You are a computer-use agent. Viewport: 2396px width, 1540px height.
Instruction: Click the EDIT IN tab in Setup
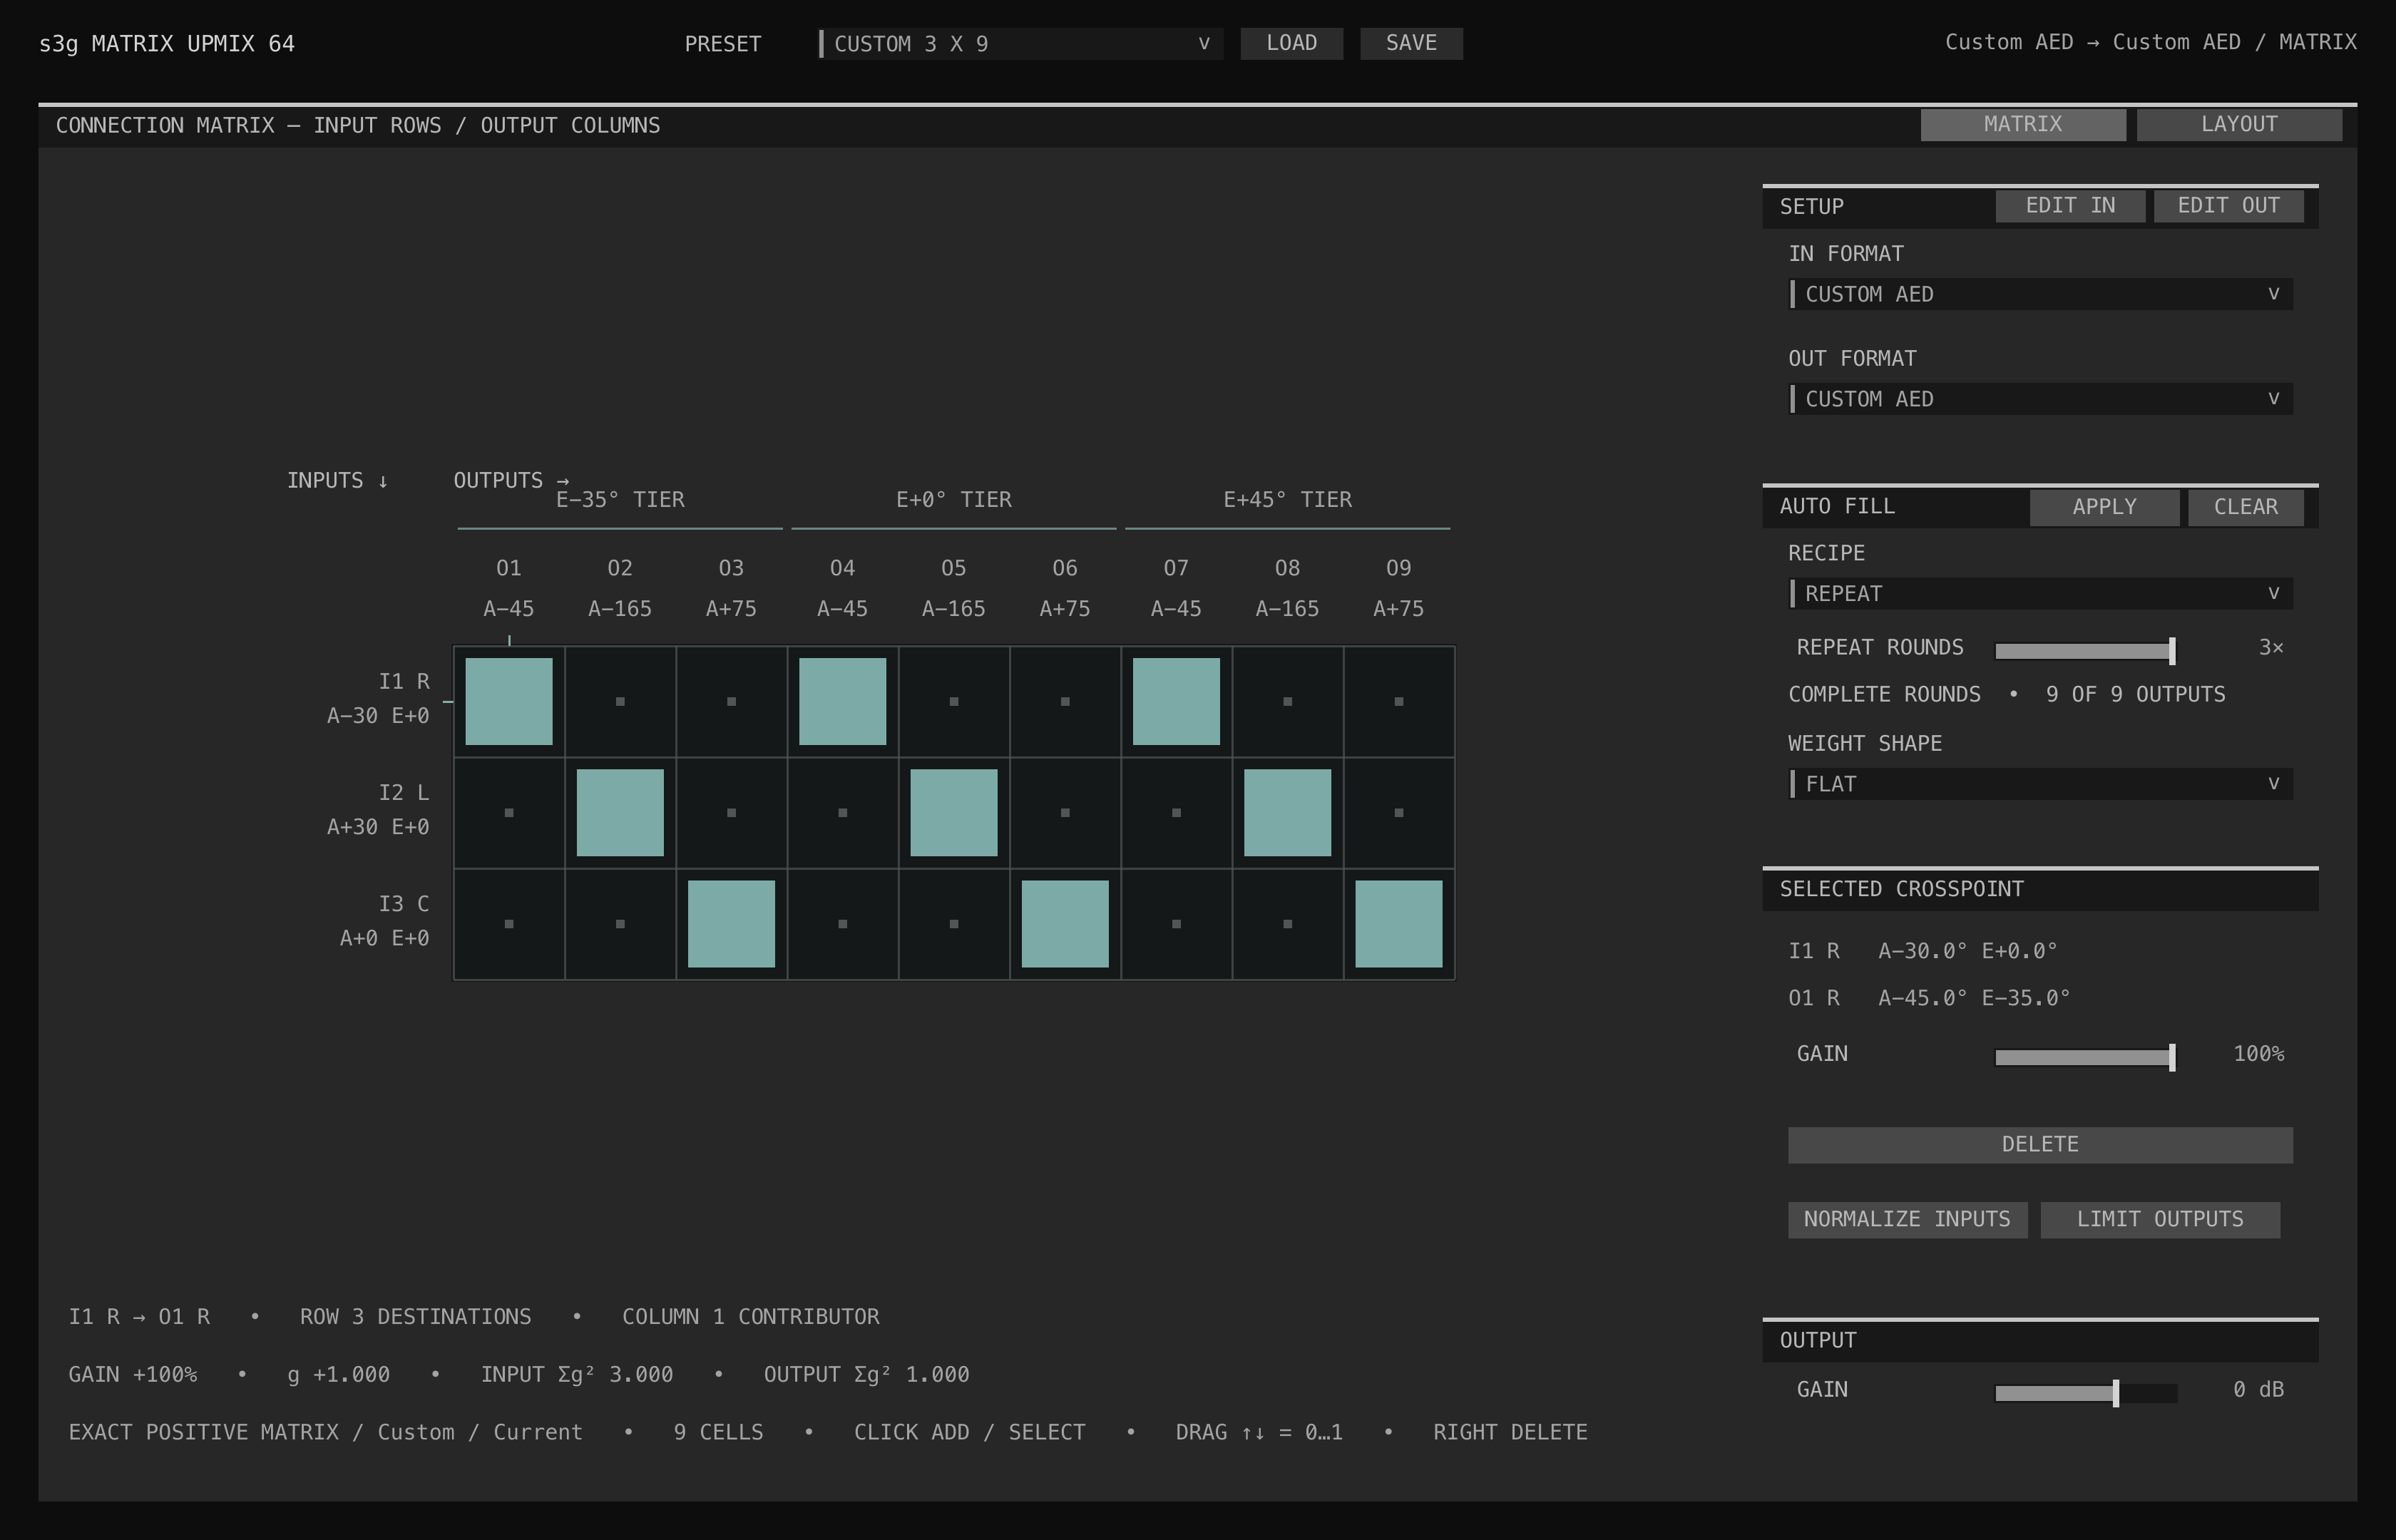(x=2070, y=205)
